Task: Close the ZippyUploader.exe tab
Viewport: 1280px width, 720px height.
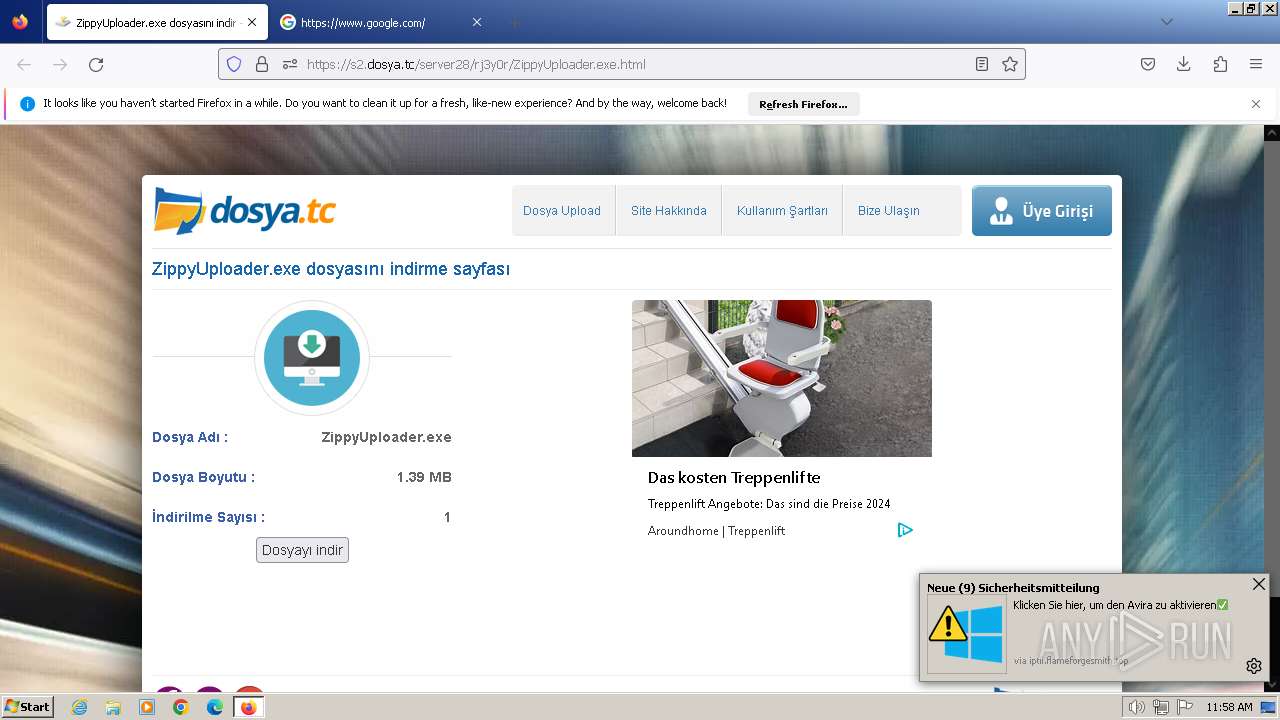Action: click(251, 22)
